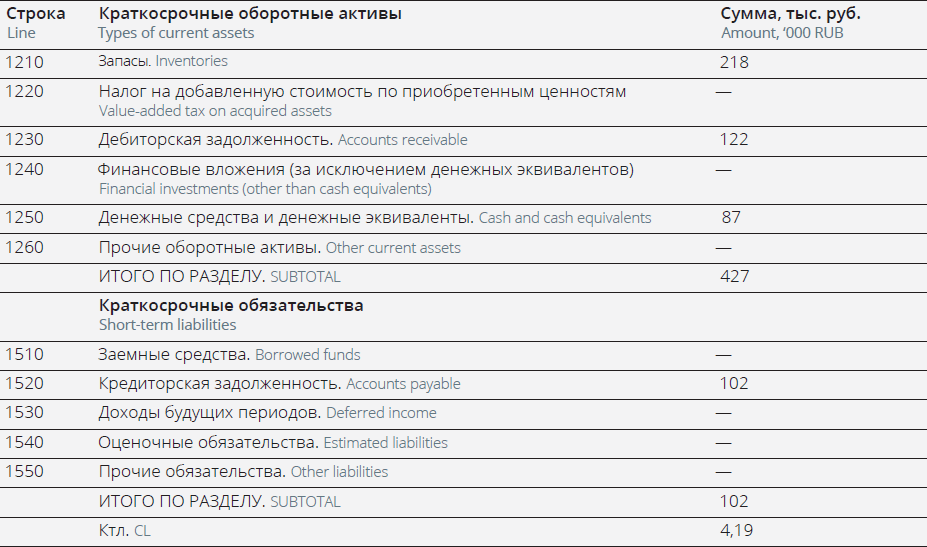Select line code 1510
The image size is (927, 547).
point(24,354)
